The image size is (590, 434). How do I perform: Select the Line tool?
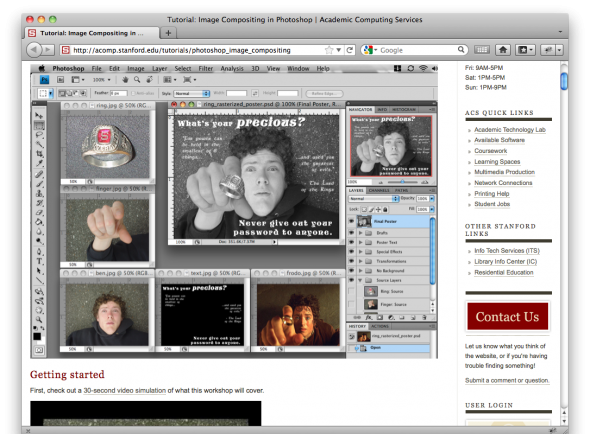39,281
